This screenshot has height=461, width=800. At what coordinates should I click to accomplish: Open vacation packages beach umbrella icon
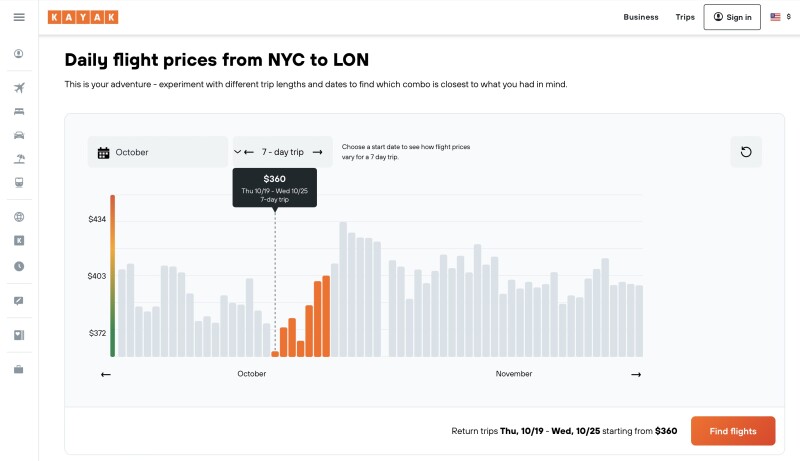19,159
